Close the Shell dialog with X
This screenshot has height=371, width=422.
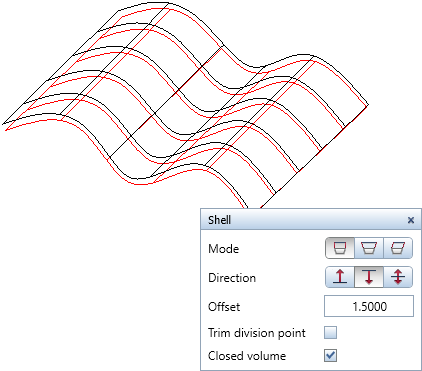click(x=411, y=220)
